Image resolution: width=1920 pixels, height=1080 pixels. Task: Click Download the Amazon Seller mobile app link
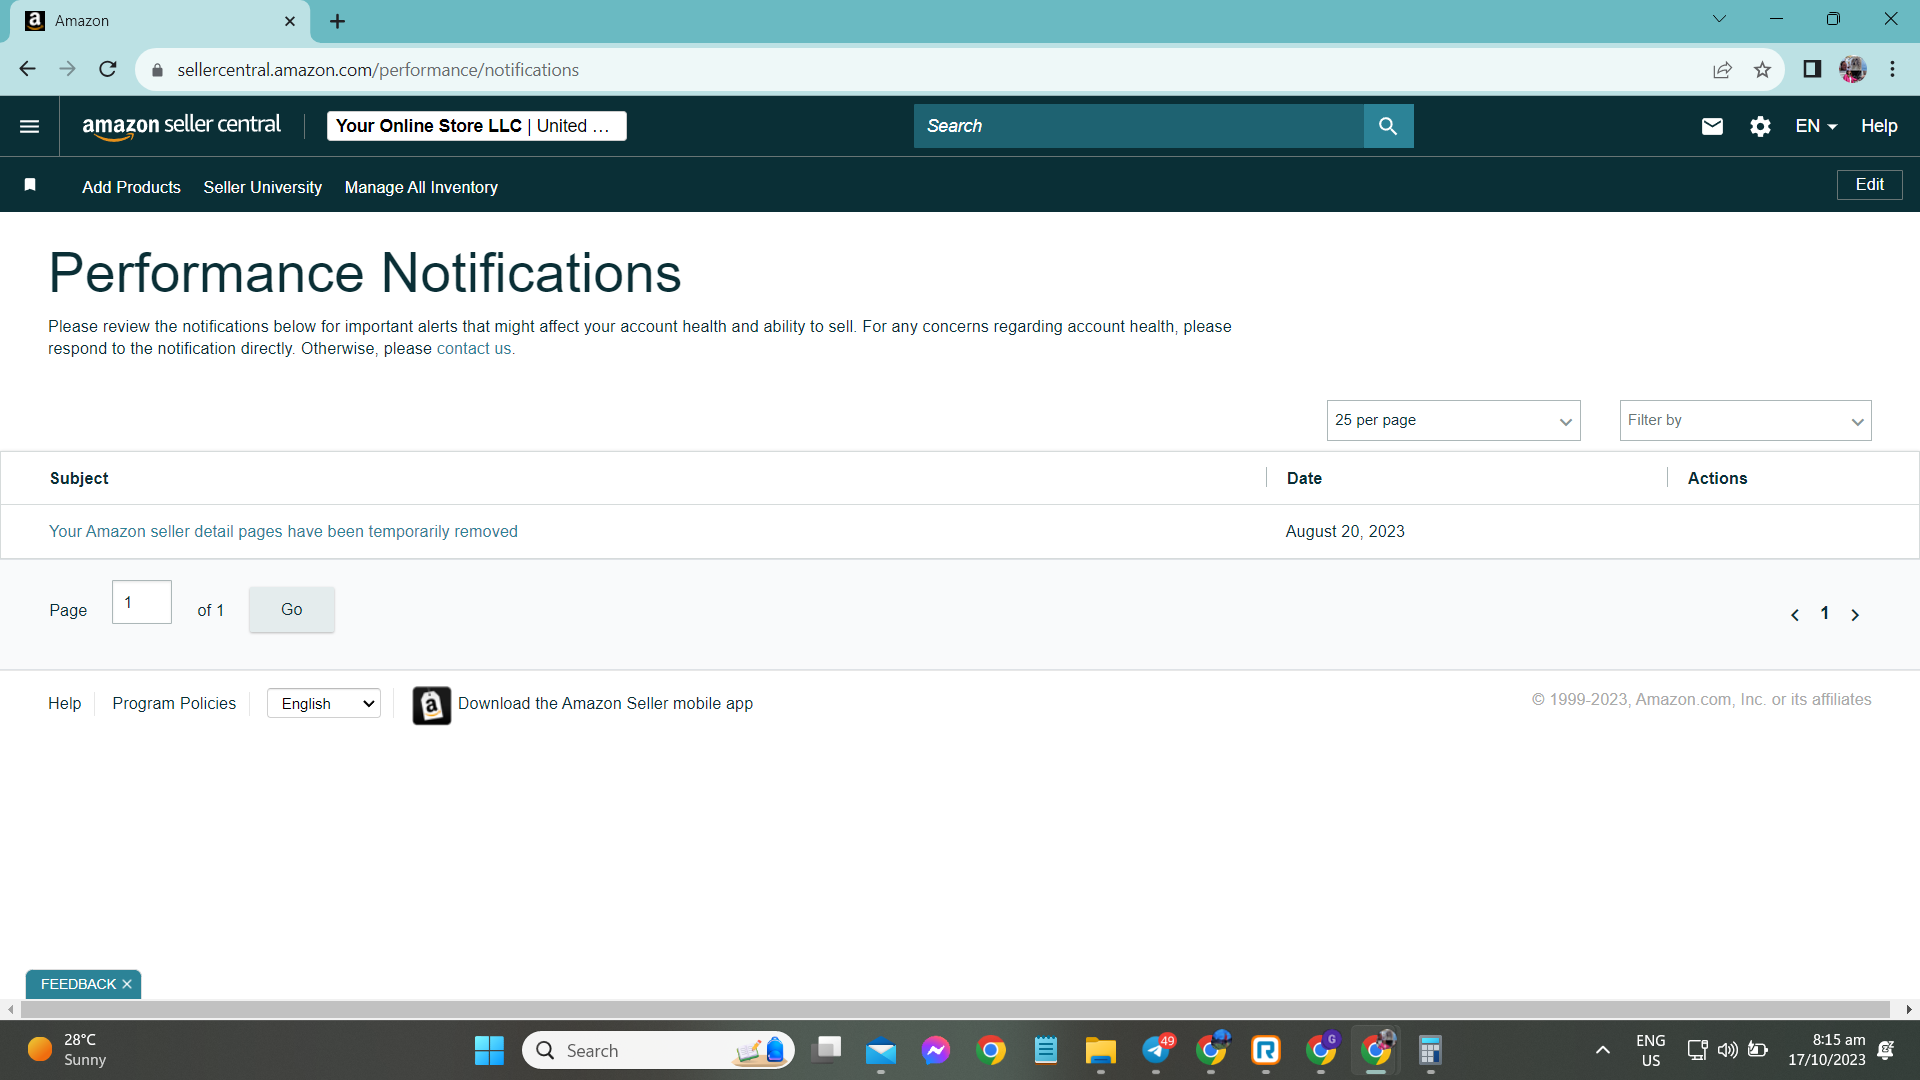point(605,703)
